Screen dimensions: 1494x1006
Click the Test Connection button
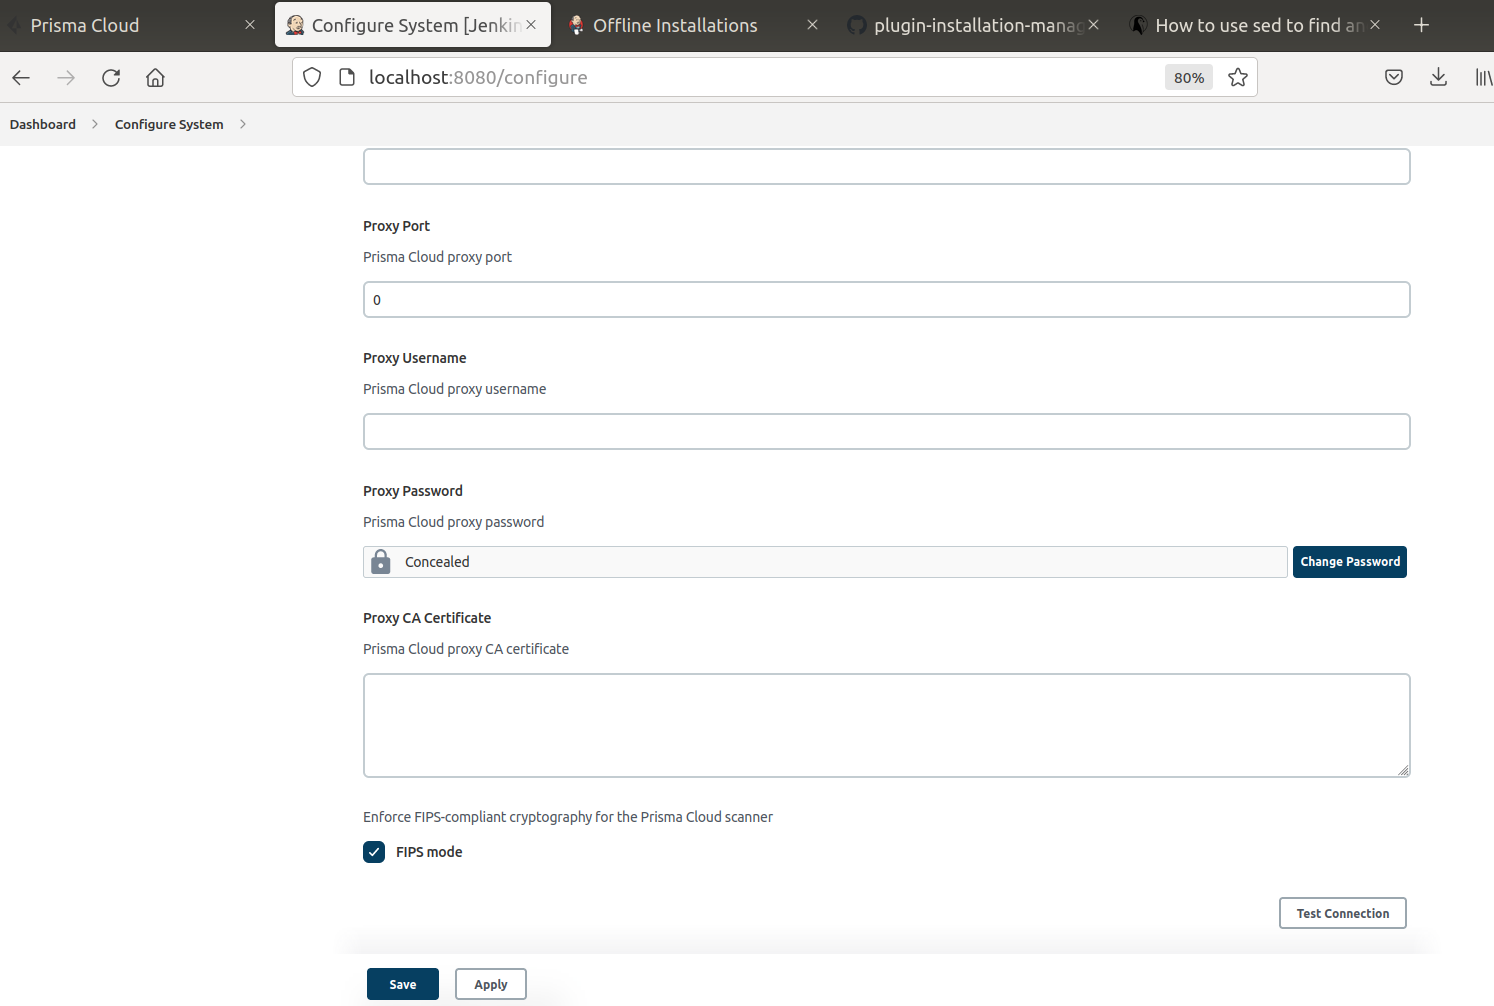click(1343, 913)
